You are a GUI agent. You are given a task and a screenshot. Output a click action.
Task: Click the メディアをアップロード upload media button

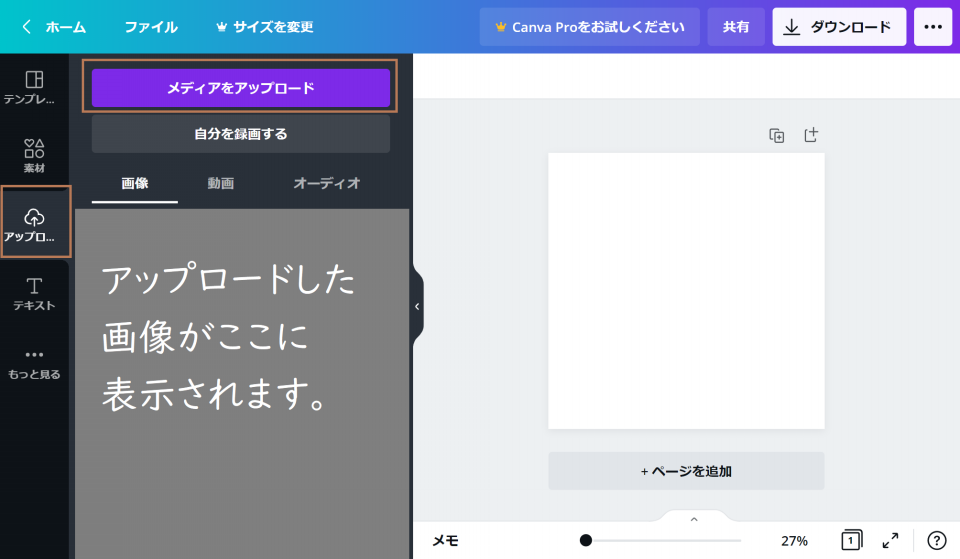240,88
